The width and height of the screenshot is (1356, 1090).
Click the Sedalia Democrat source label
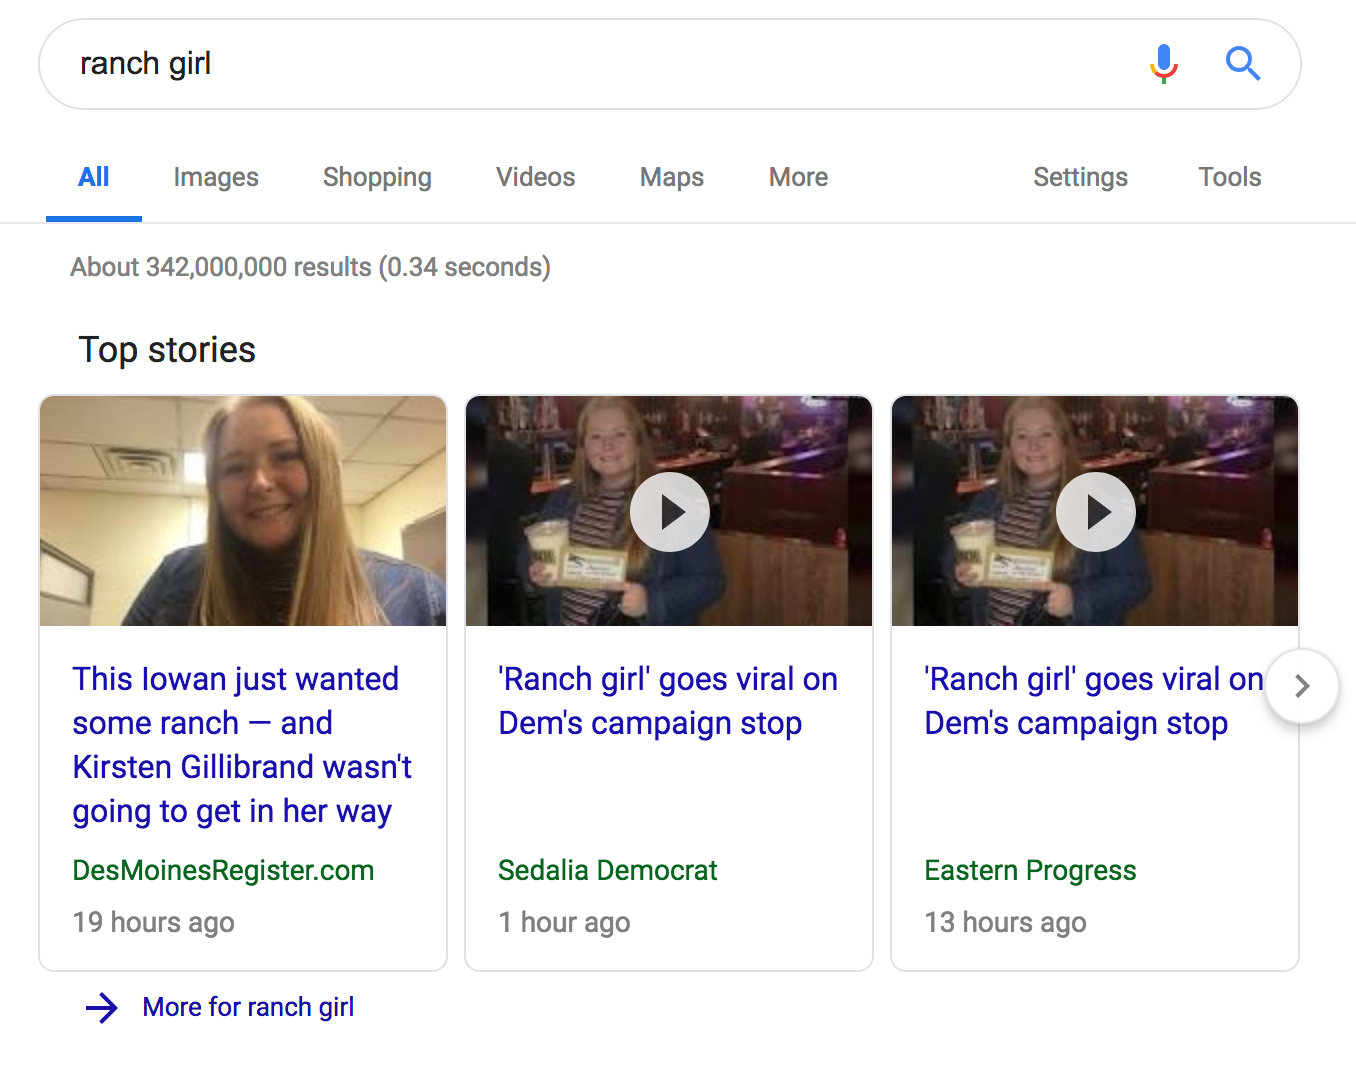point(608,871)
